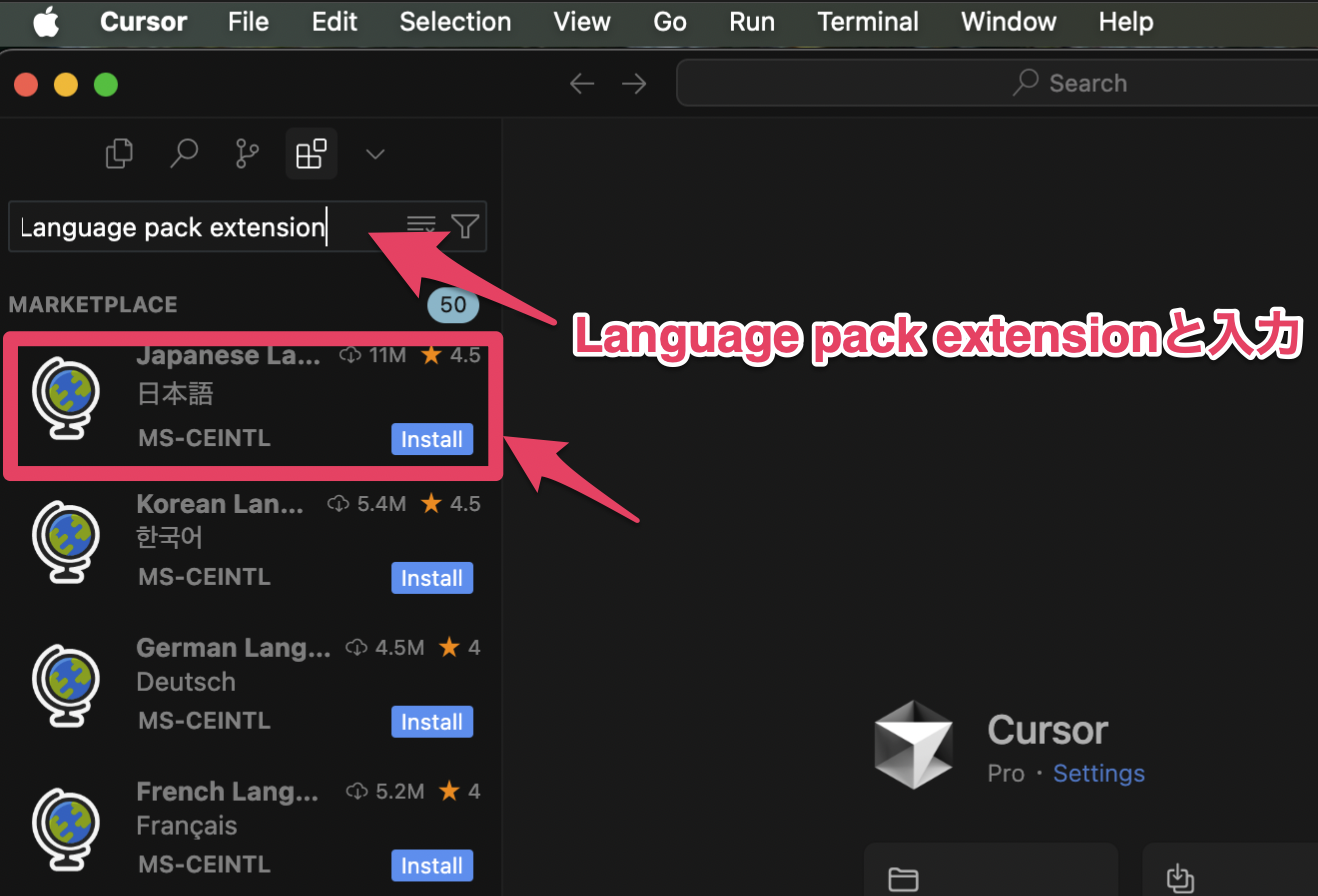Select the 한국어 extension description
This screenshot has width=1318, height=896.
169,537
